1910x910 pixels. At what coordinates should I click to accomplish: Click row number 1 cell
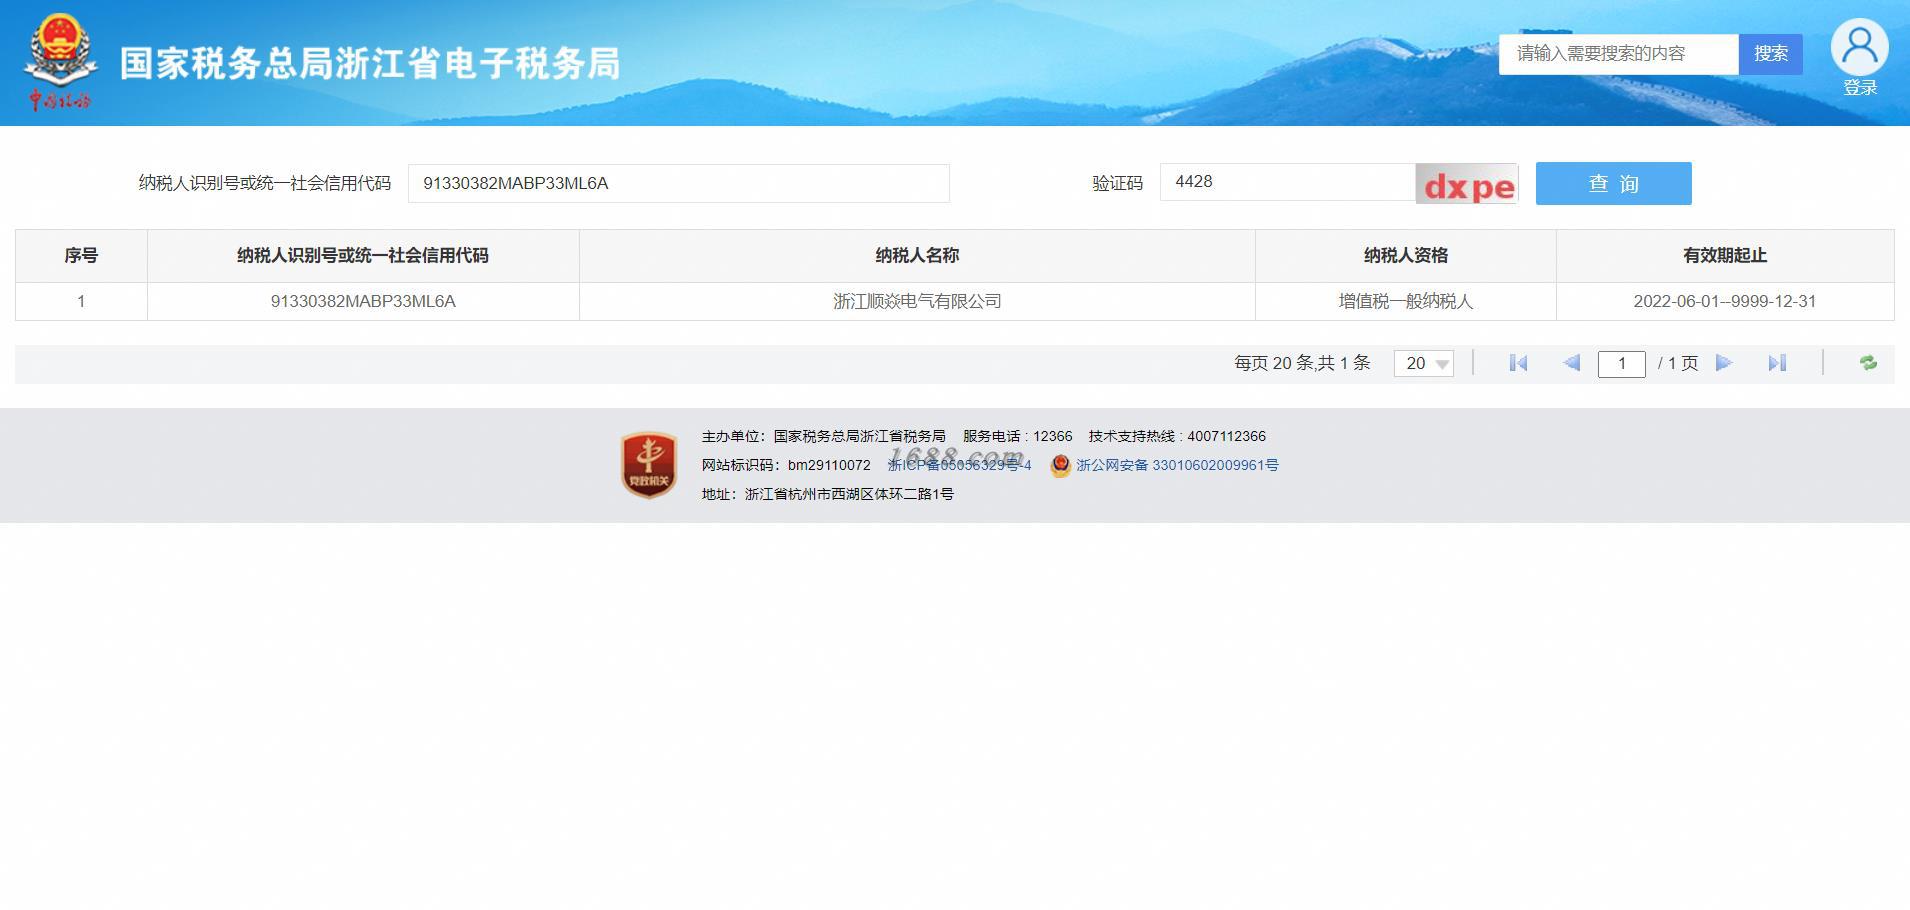click(x=81, y=301)
